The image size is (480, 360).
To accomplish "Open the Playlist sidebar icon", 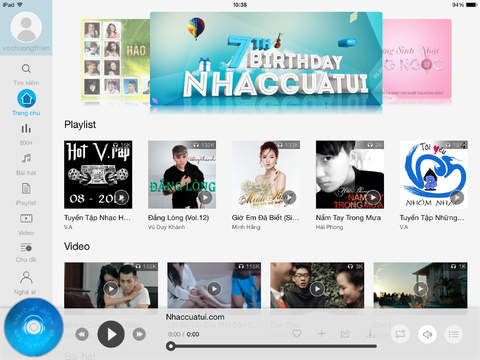I will pos(26,189).
